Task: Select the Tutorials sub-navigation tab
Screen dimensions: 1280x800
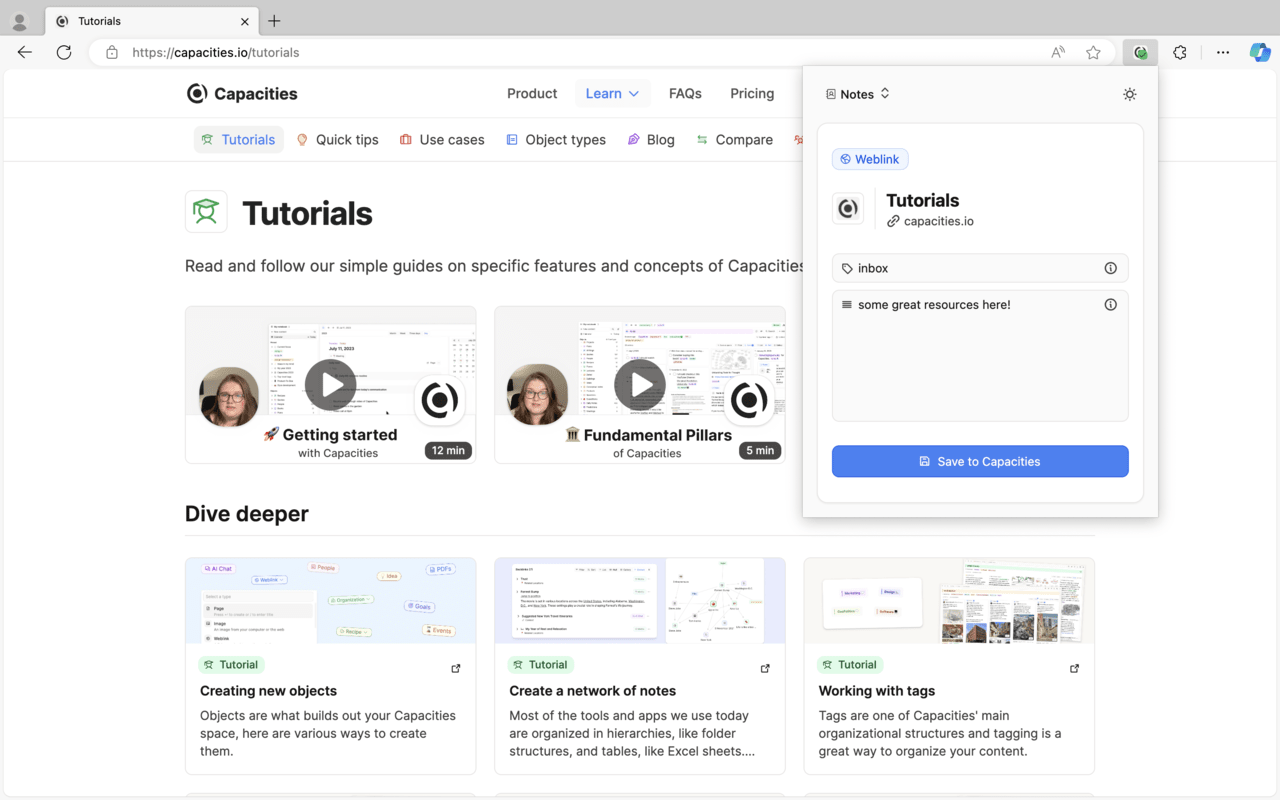Action: [x=238, y=140]
